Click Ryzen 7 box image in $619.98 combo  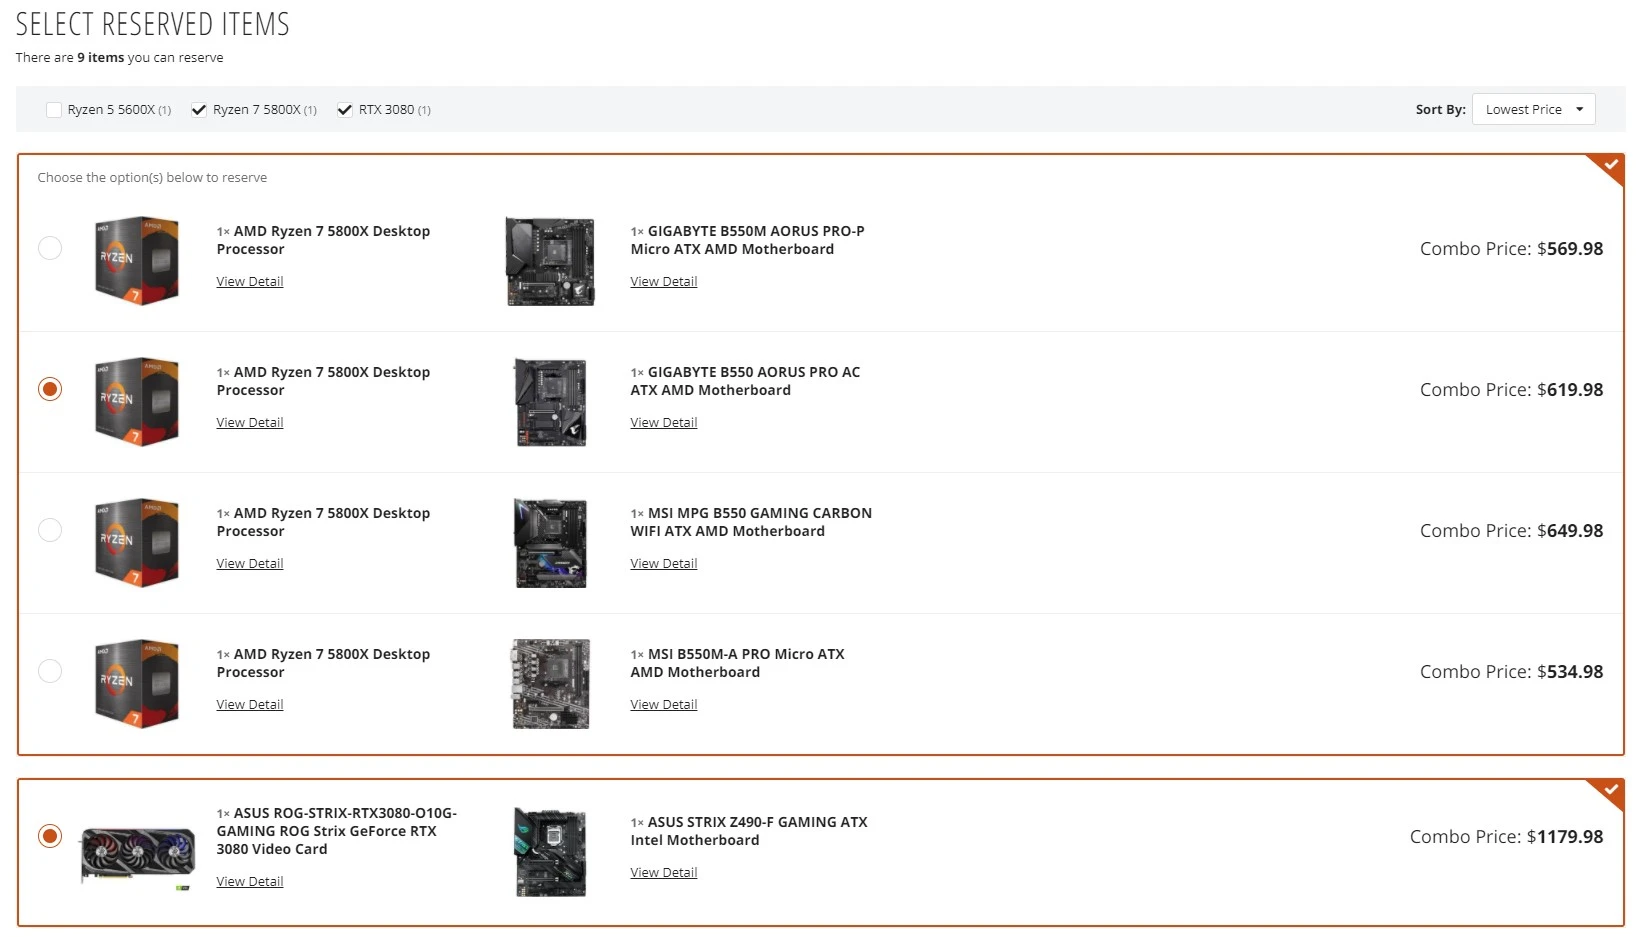137,401
